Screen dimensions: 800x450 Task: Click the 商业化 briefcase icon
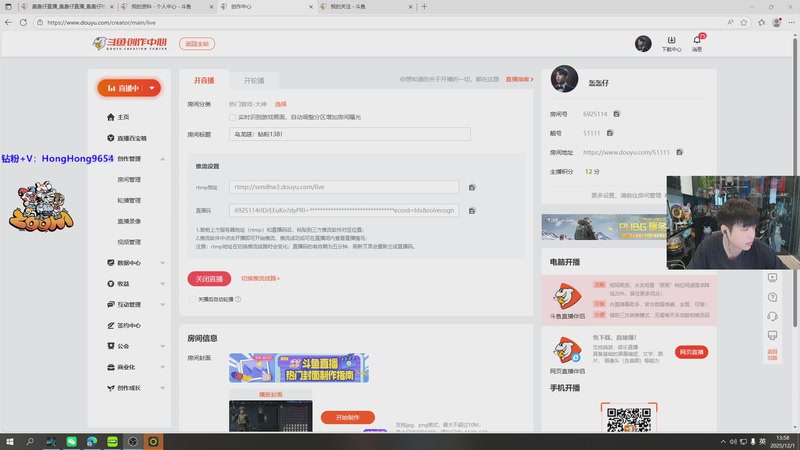111,367
